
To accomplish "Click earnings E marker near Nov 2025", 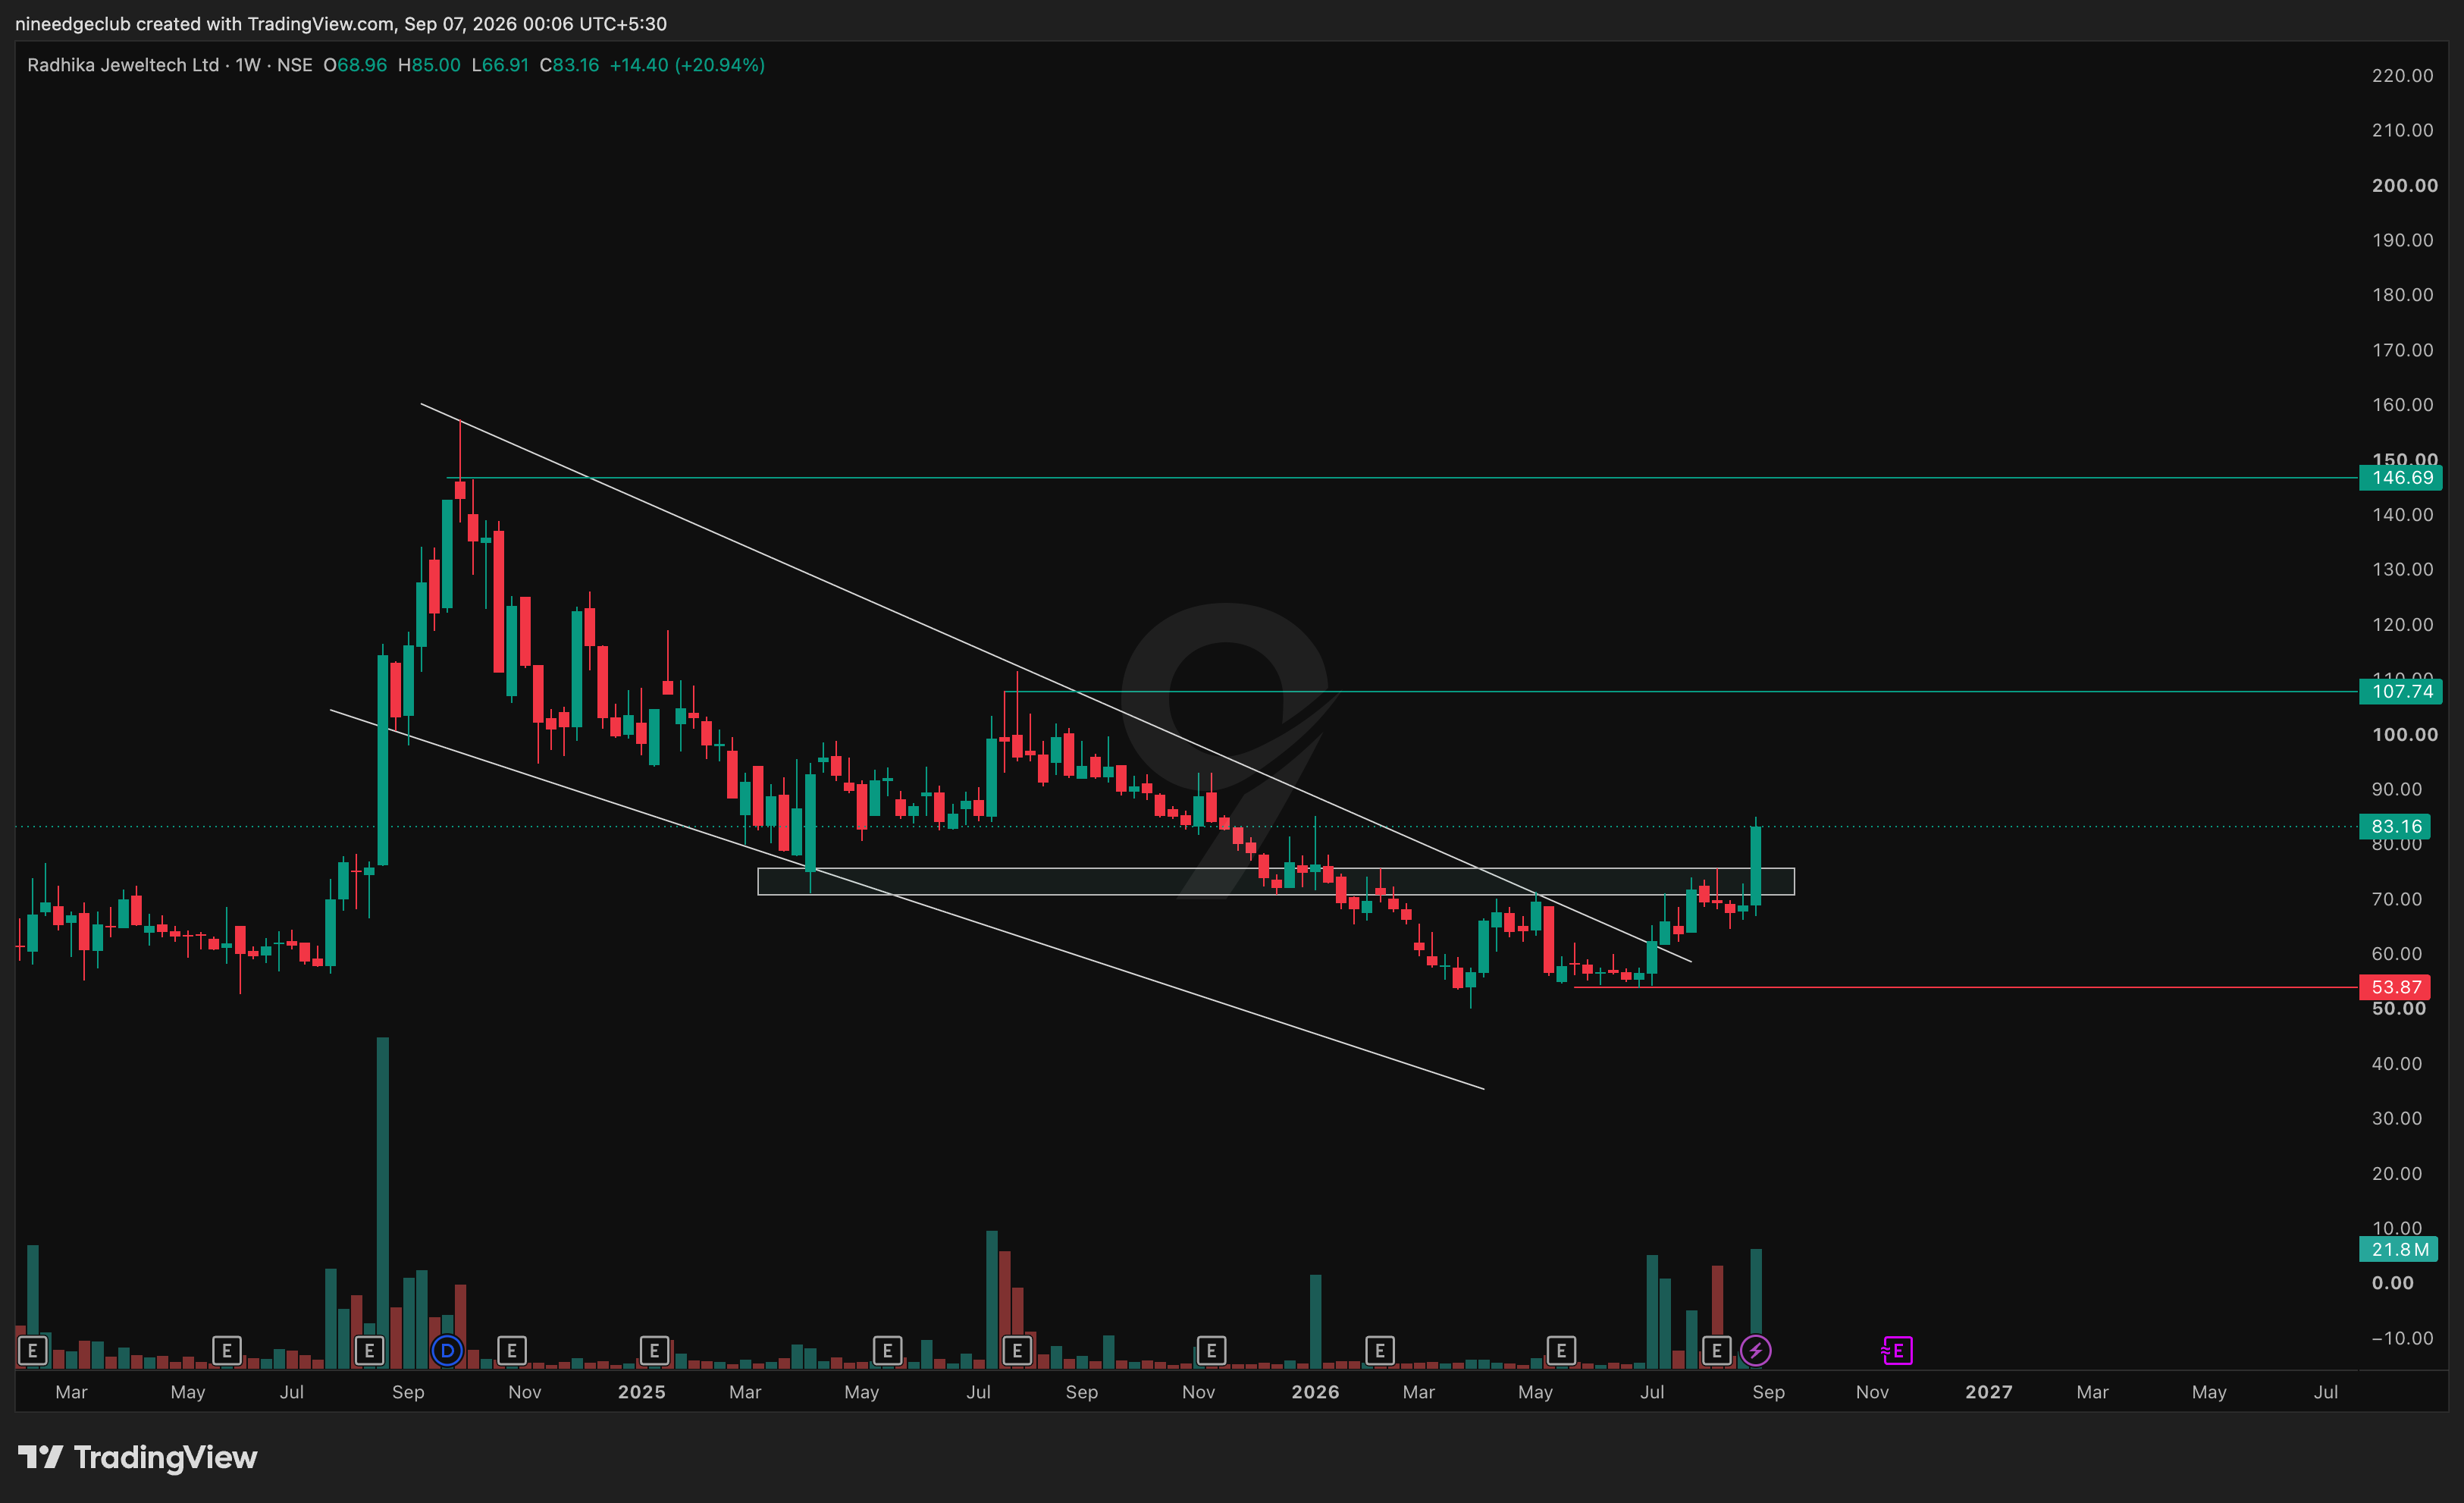I will click(x=1211, y=1351).
